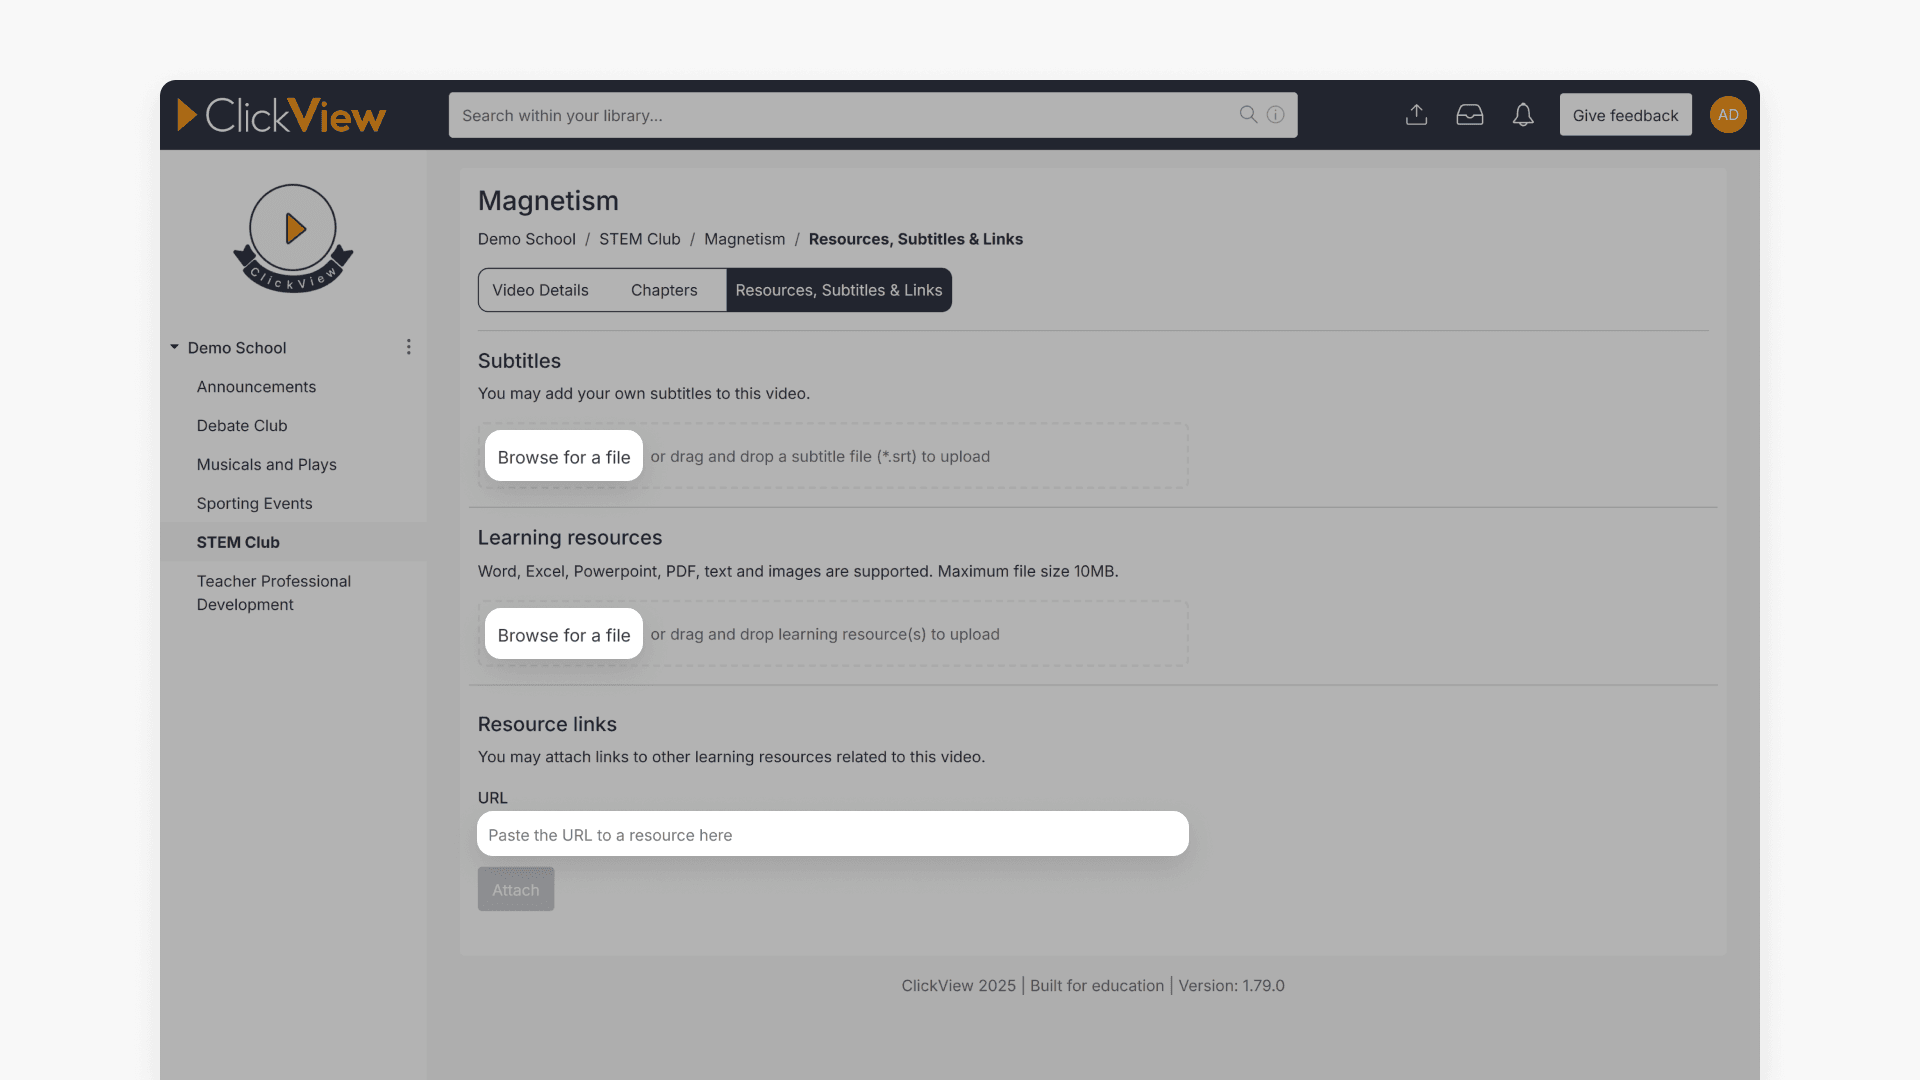The height and width of the screenshot is (1080, 1920).
Task: Collapse the Demo School tree in the sidebar
Action: pyautogui.click(x=174, y=347)
